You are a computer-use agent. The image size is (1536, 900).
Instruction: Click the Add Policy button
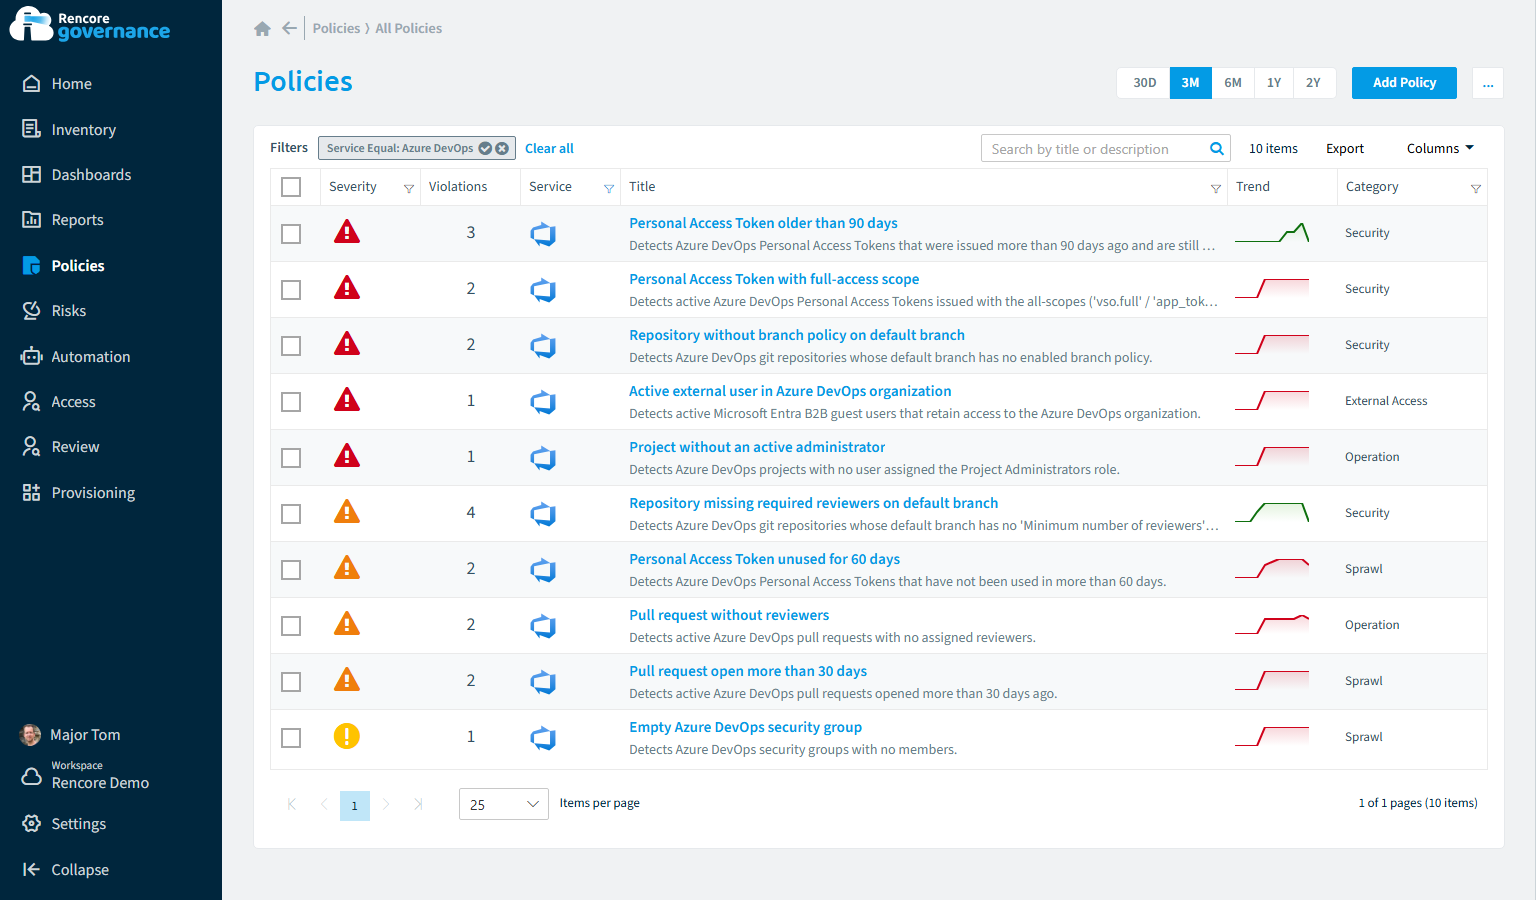tap(1404, 83)
